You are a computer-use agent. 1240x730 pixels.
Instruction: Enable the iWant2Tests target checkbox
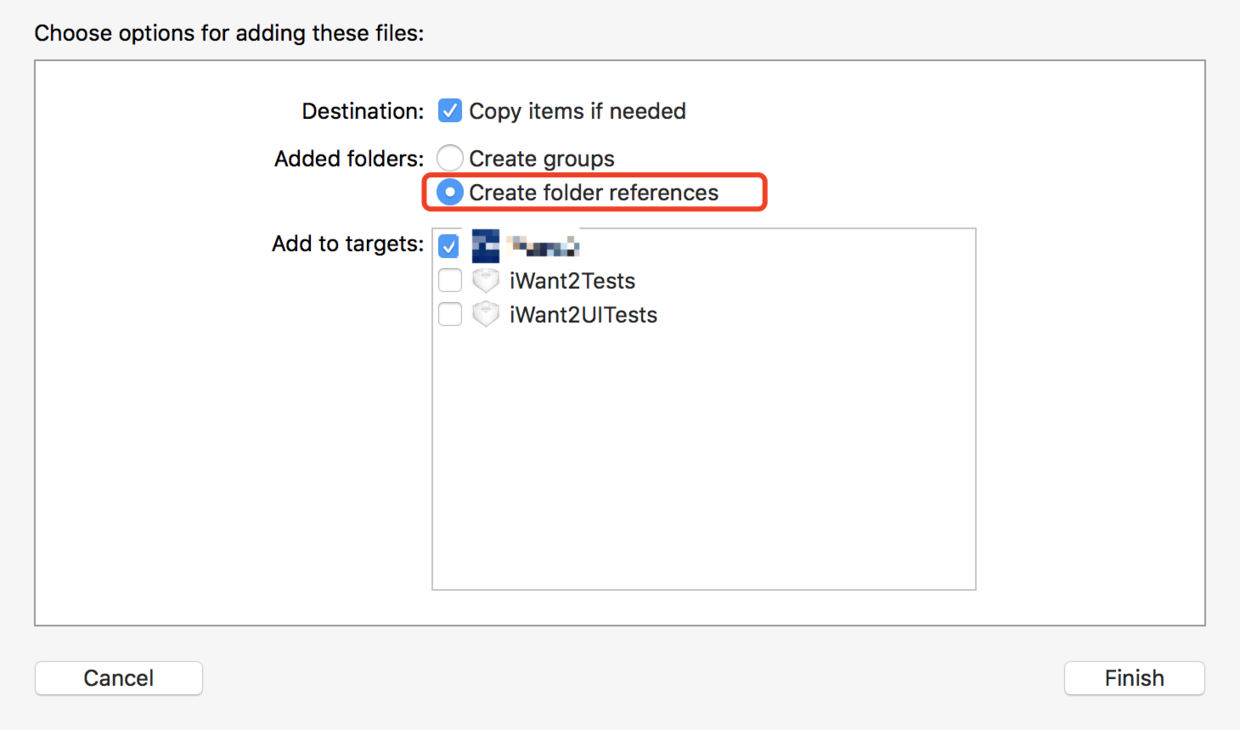coord(450,281)
